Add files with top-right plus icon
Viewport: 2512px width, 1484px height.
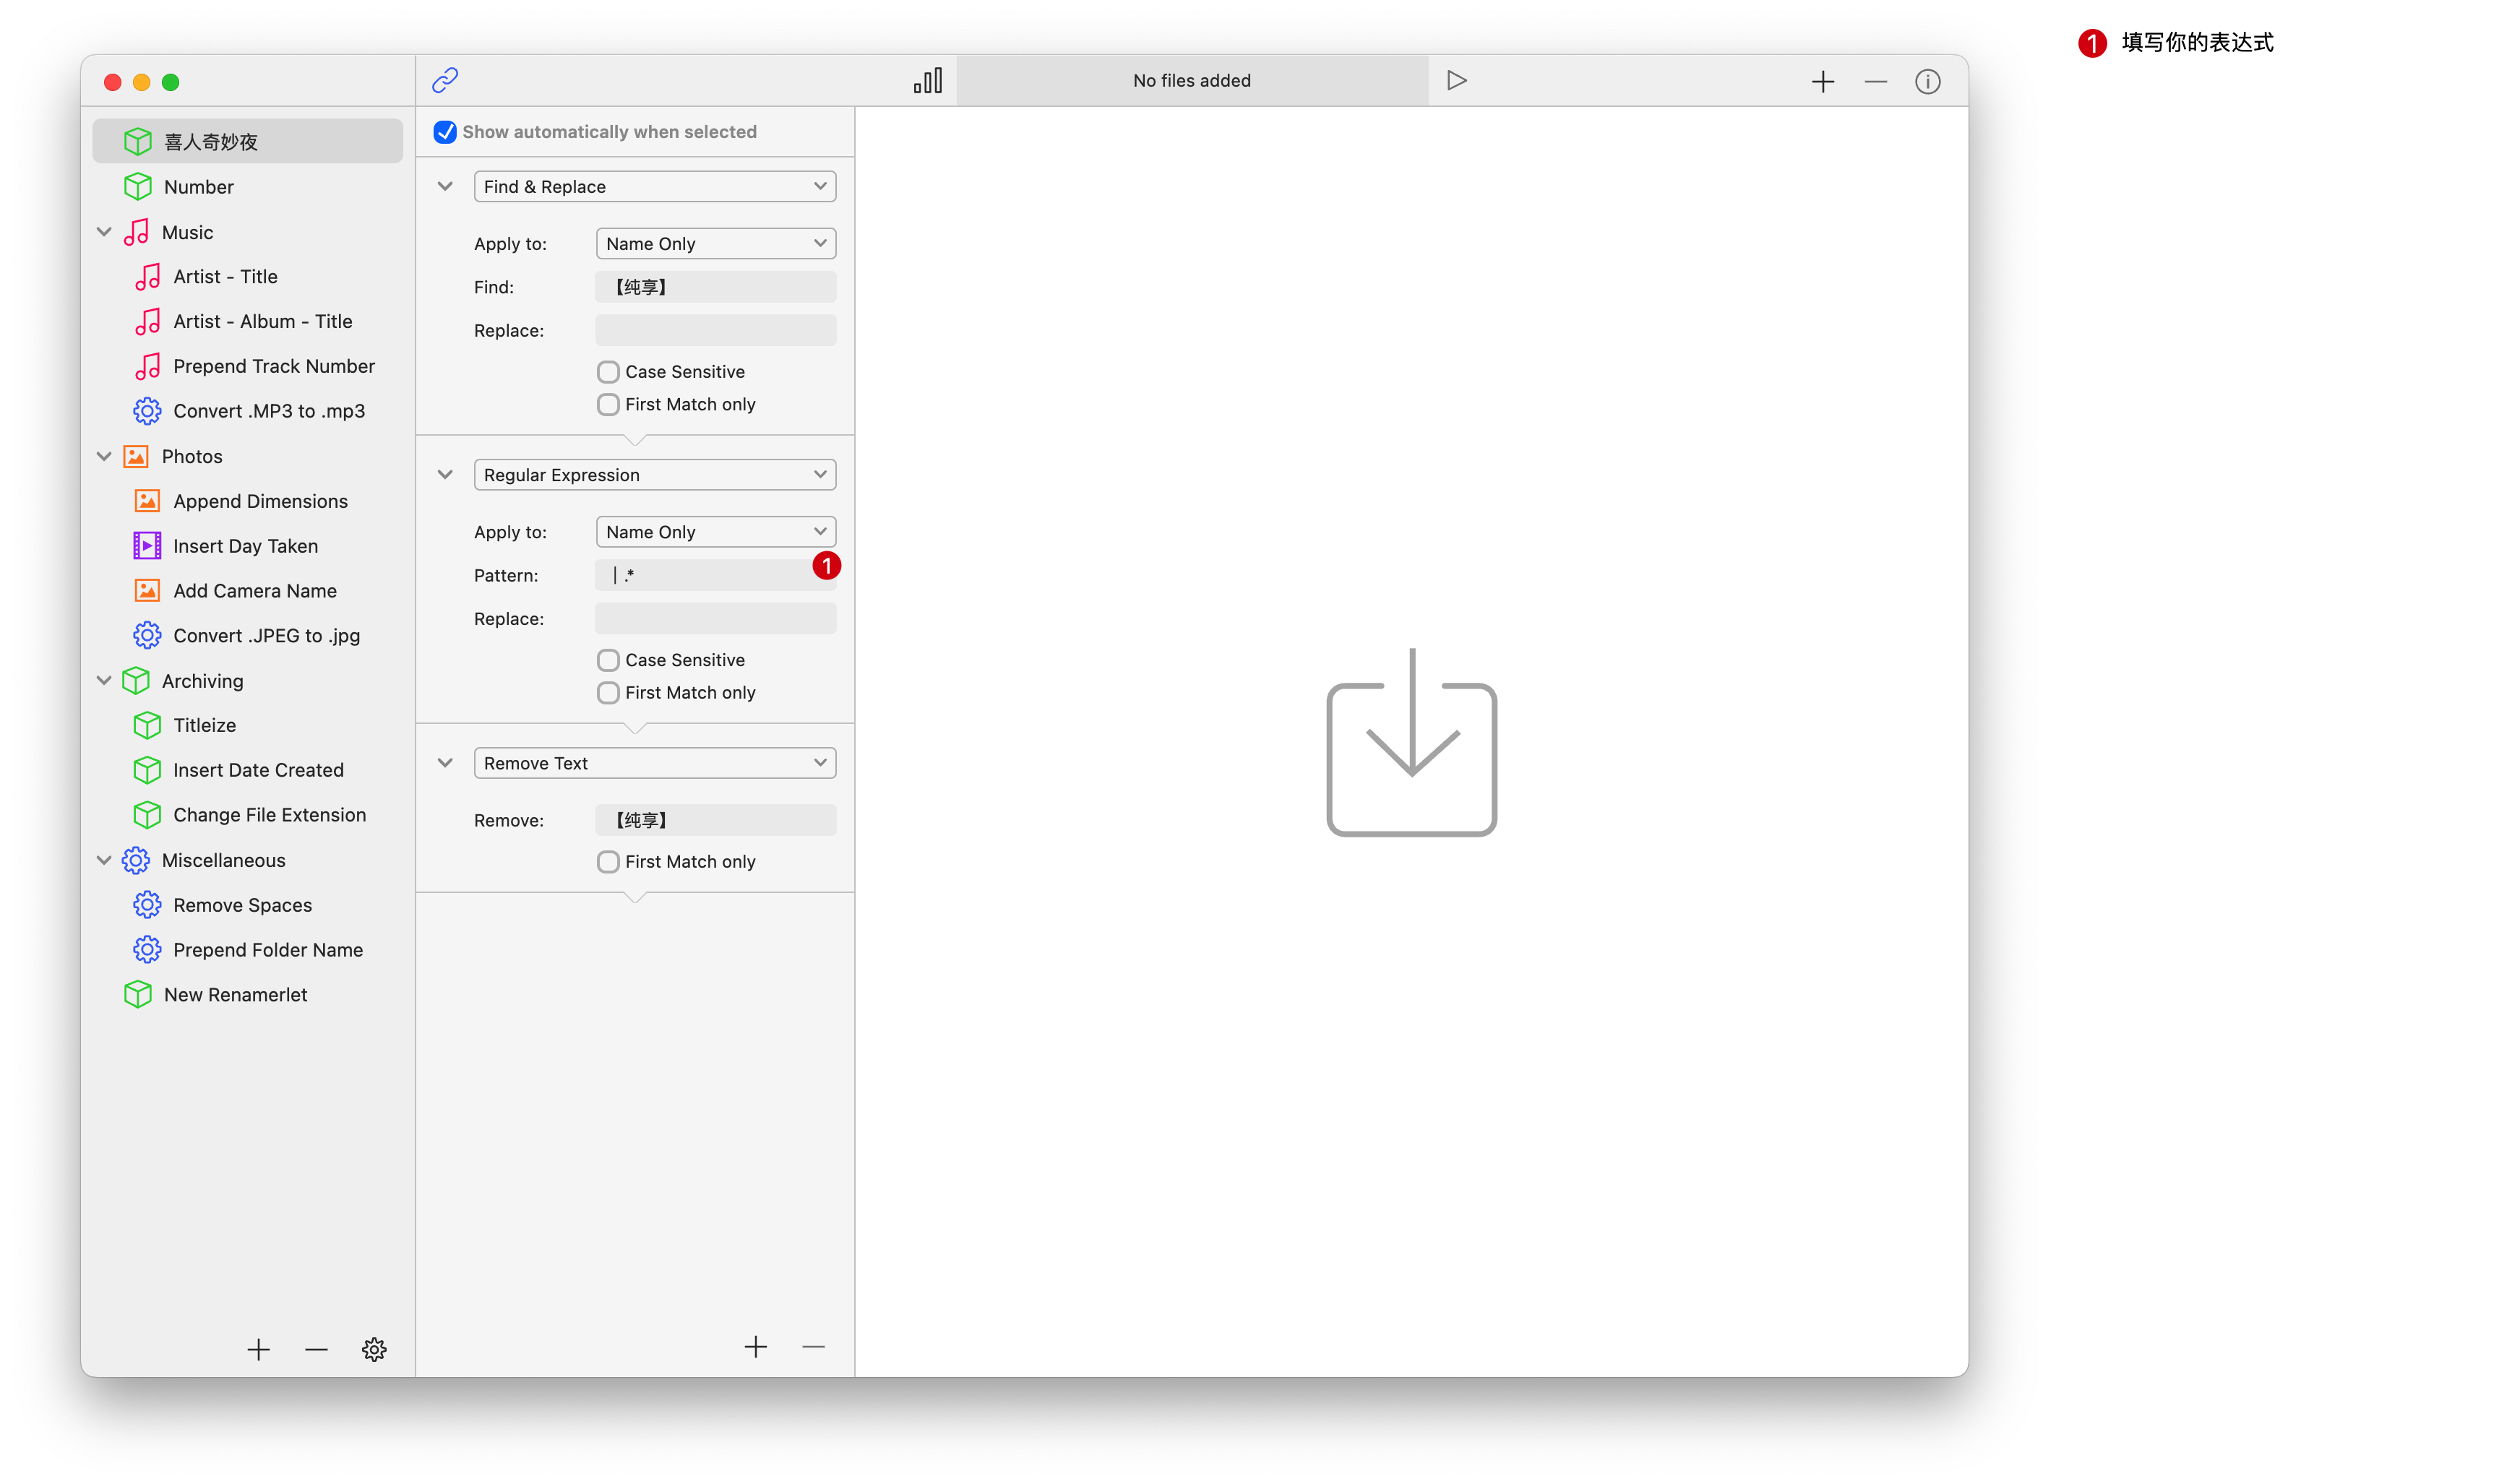(x=1822, y=81)
